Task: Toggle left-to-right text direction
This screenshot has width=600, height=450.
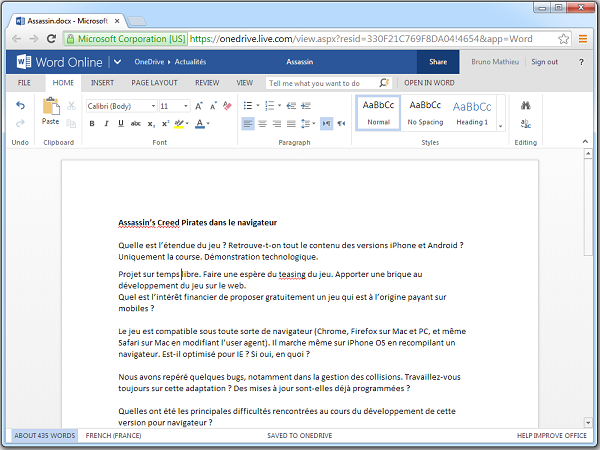Action: (x=326, y=124)
